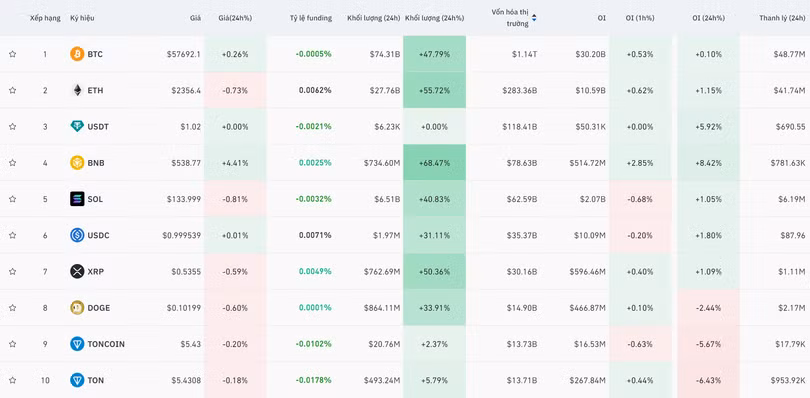Click the Bitcoin orange coin icon
This screenshot has width=810, height=398.
(x=77, y=54)
